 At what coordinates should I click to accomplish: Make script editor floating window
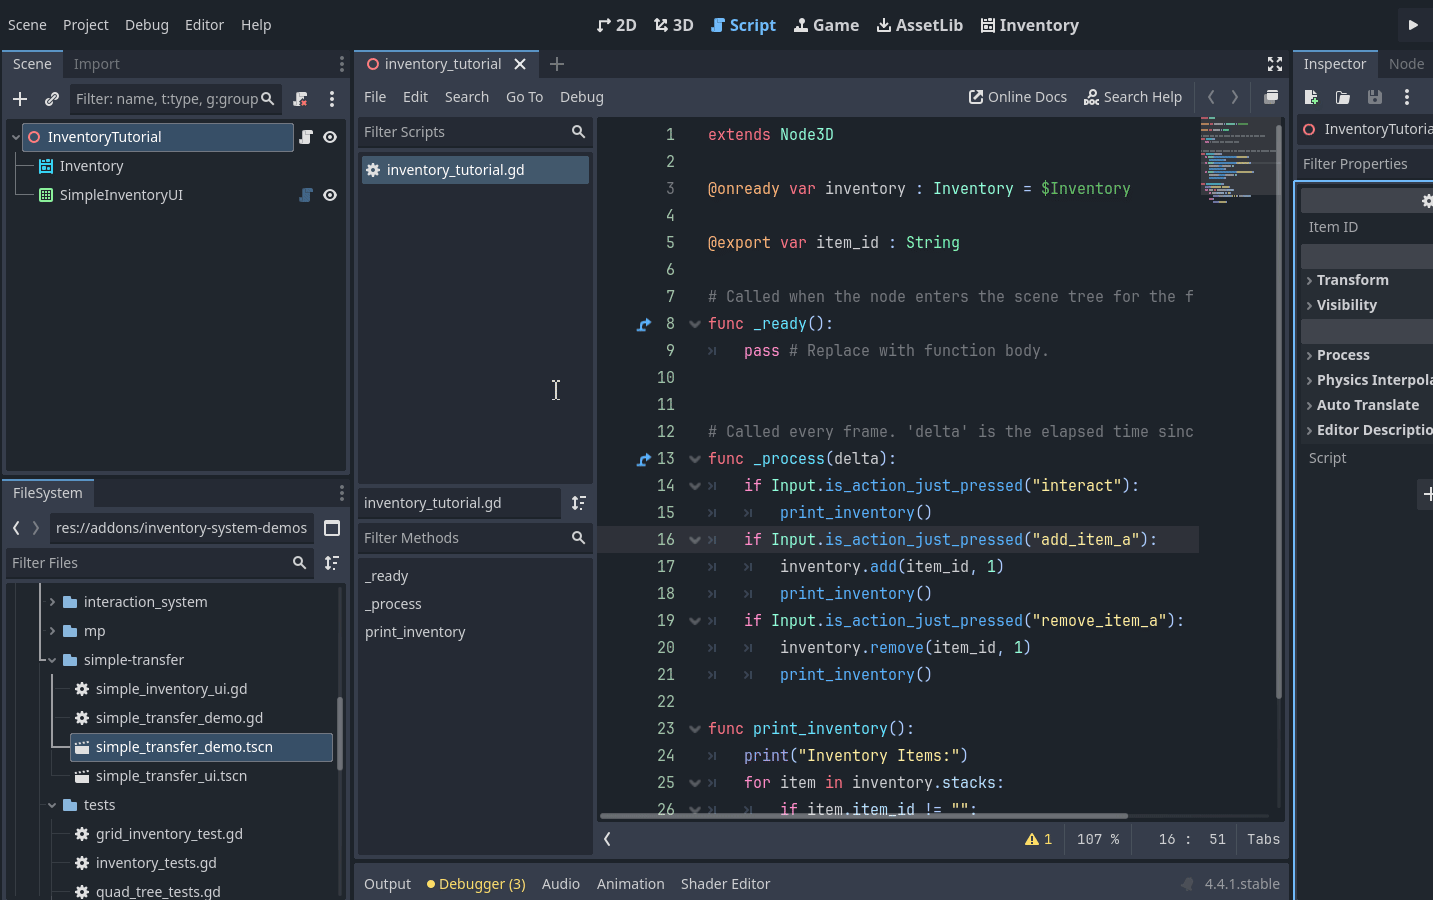pos(1271,97)
